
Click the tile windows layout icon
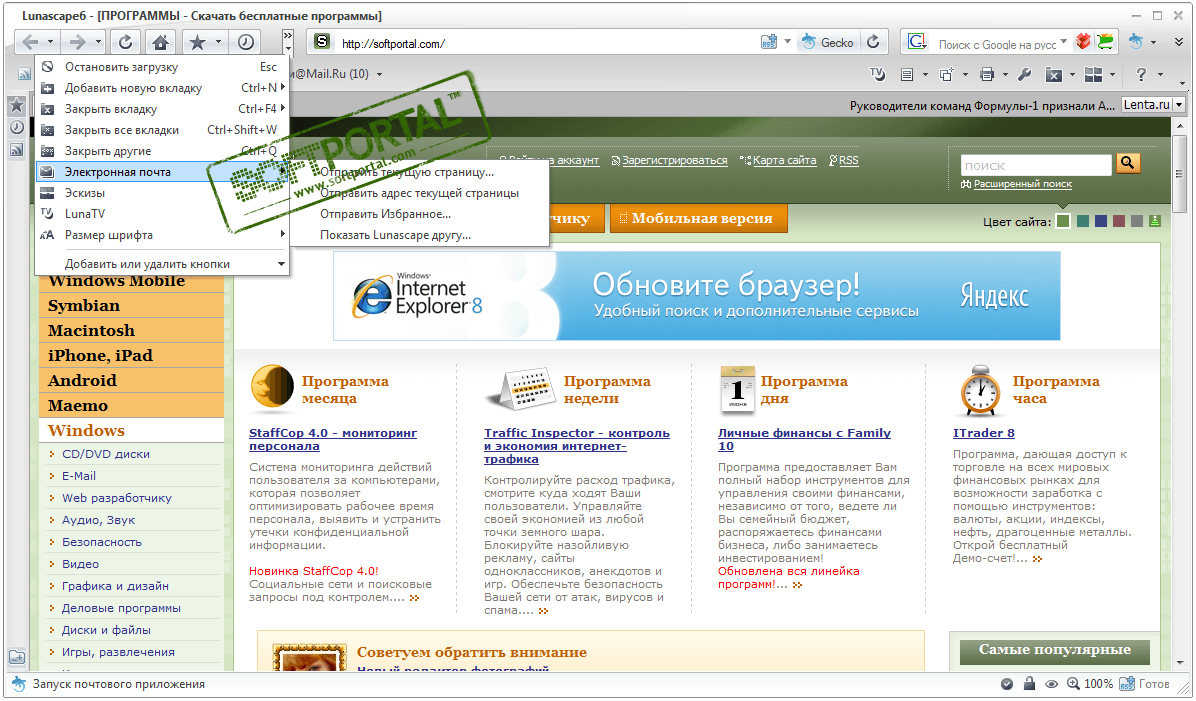(1093, 74)
